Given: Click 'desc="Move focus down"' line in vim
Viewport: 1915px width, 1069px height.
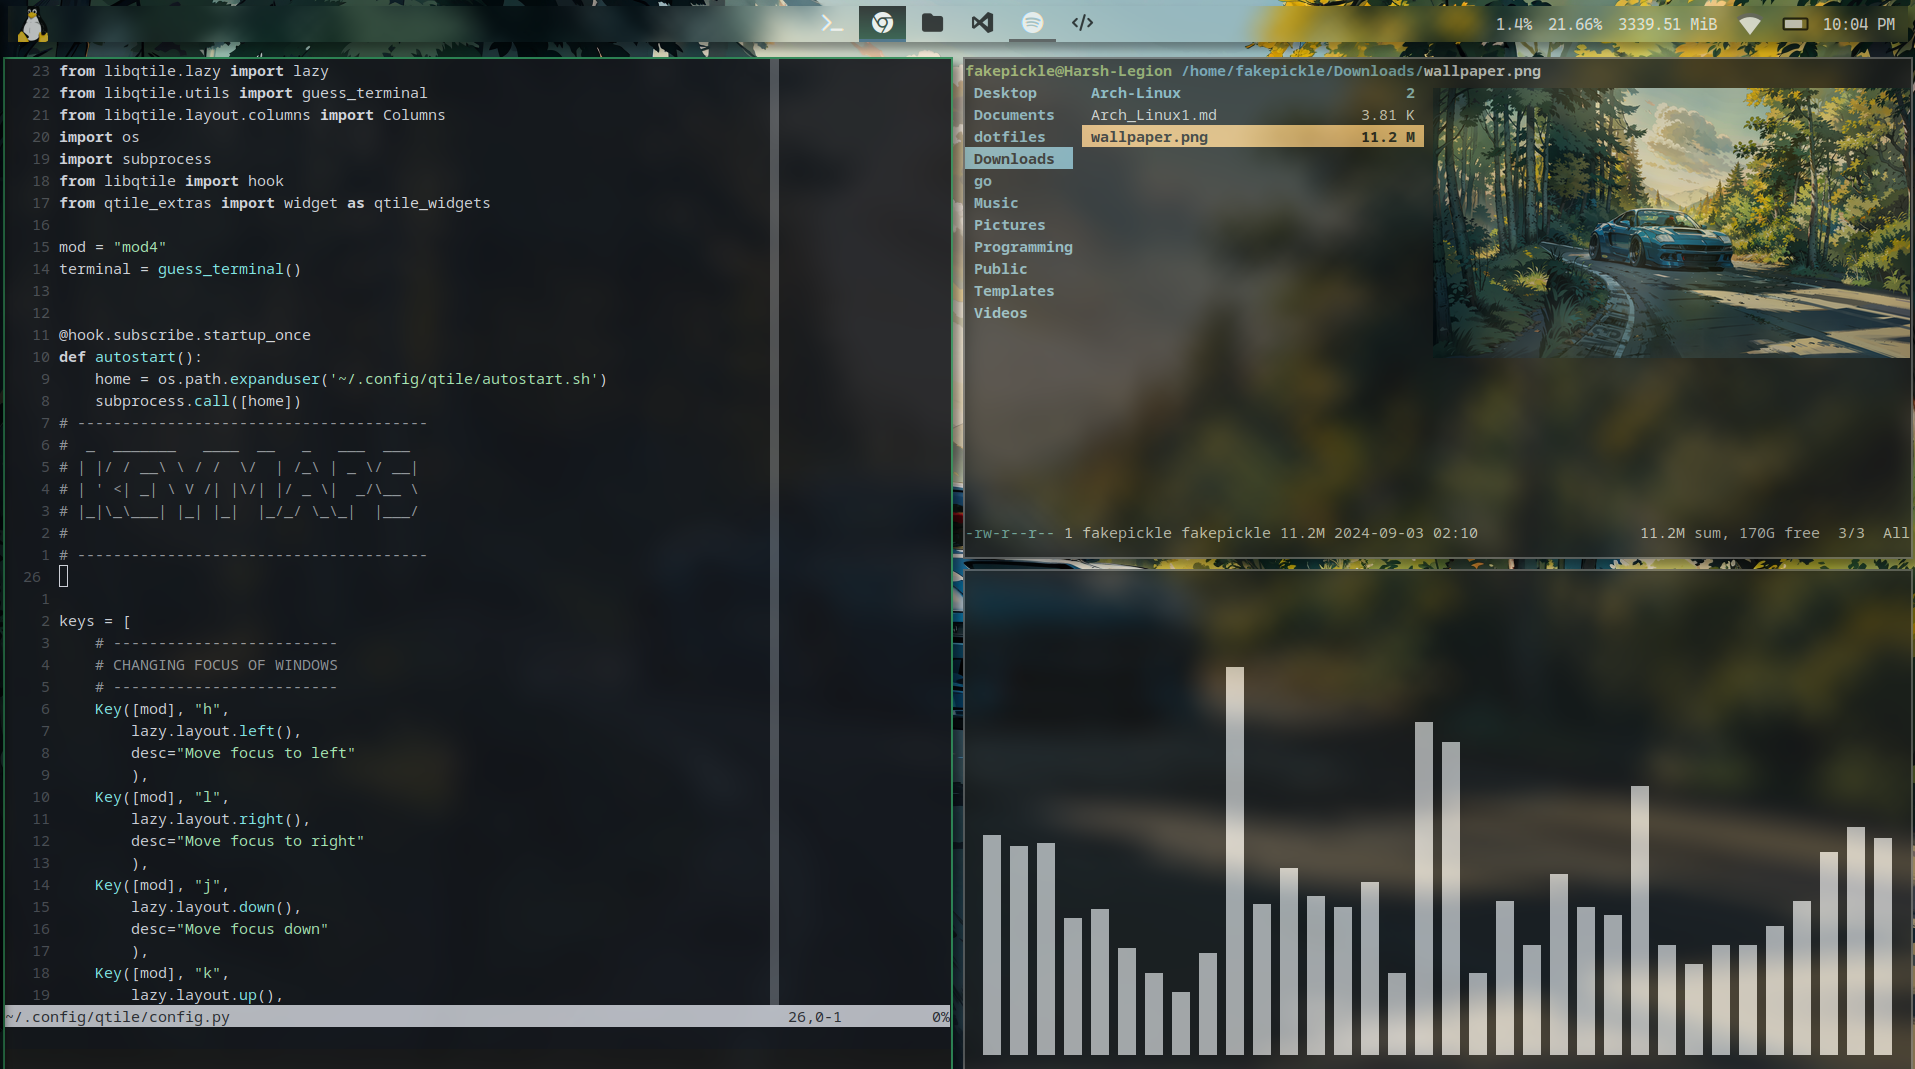Looking at the screenshot, I should [x=230, y=929].
